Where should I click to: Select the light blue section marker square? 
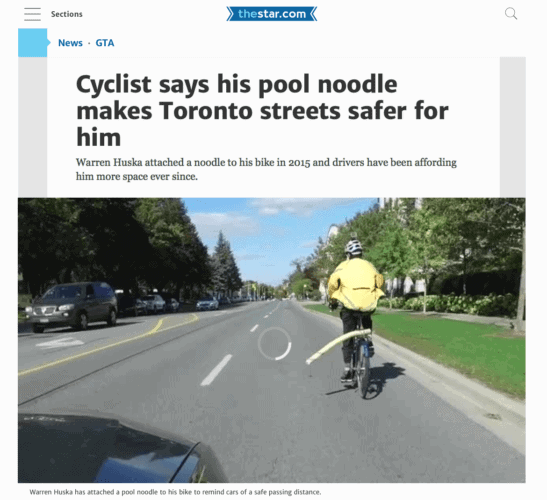pyautogui.click(x=33, y=43)
